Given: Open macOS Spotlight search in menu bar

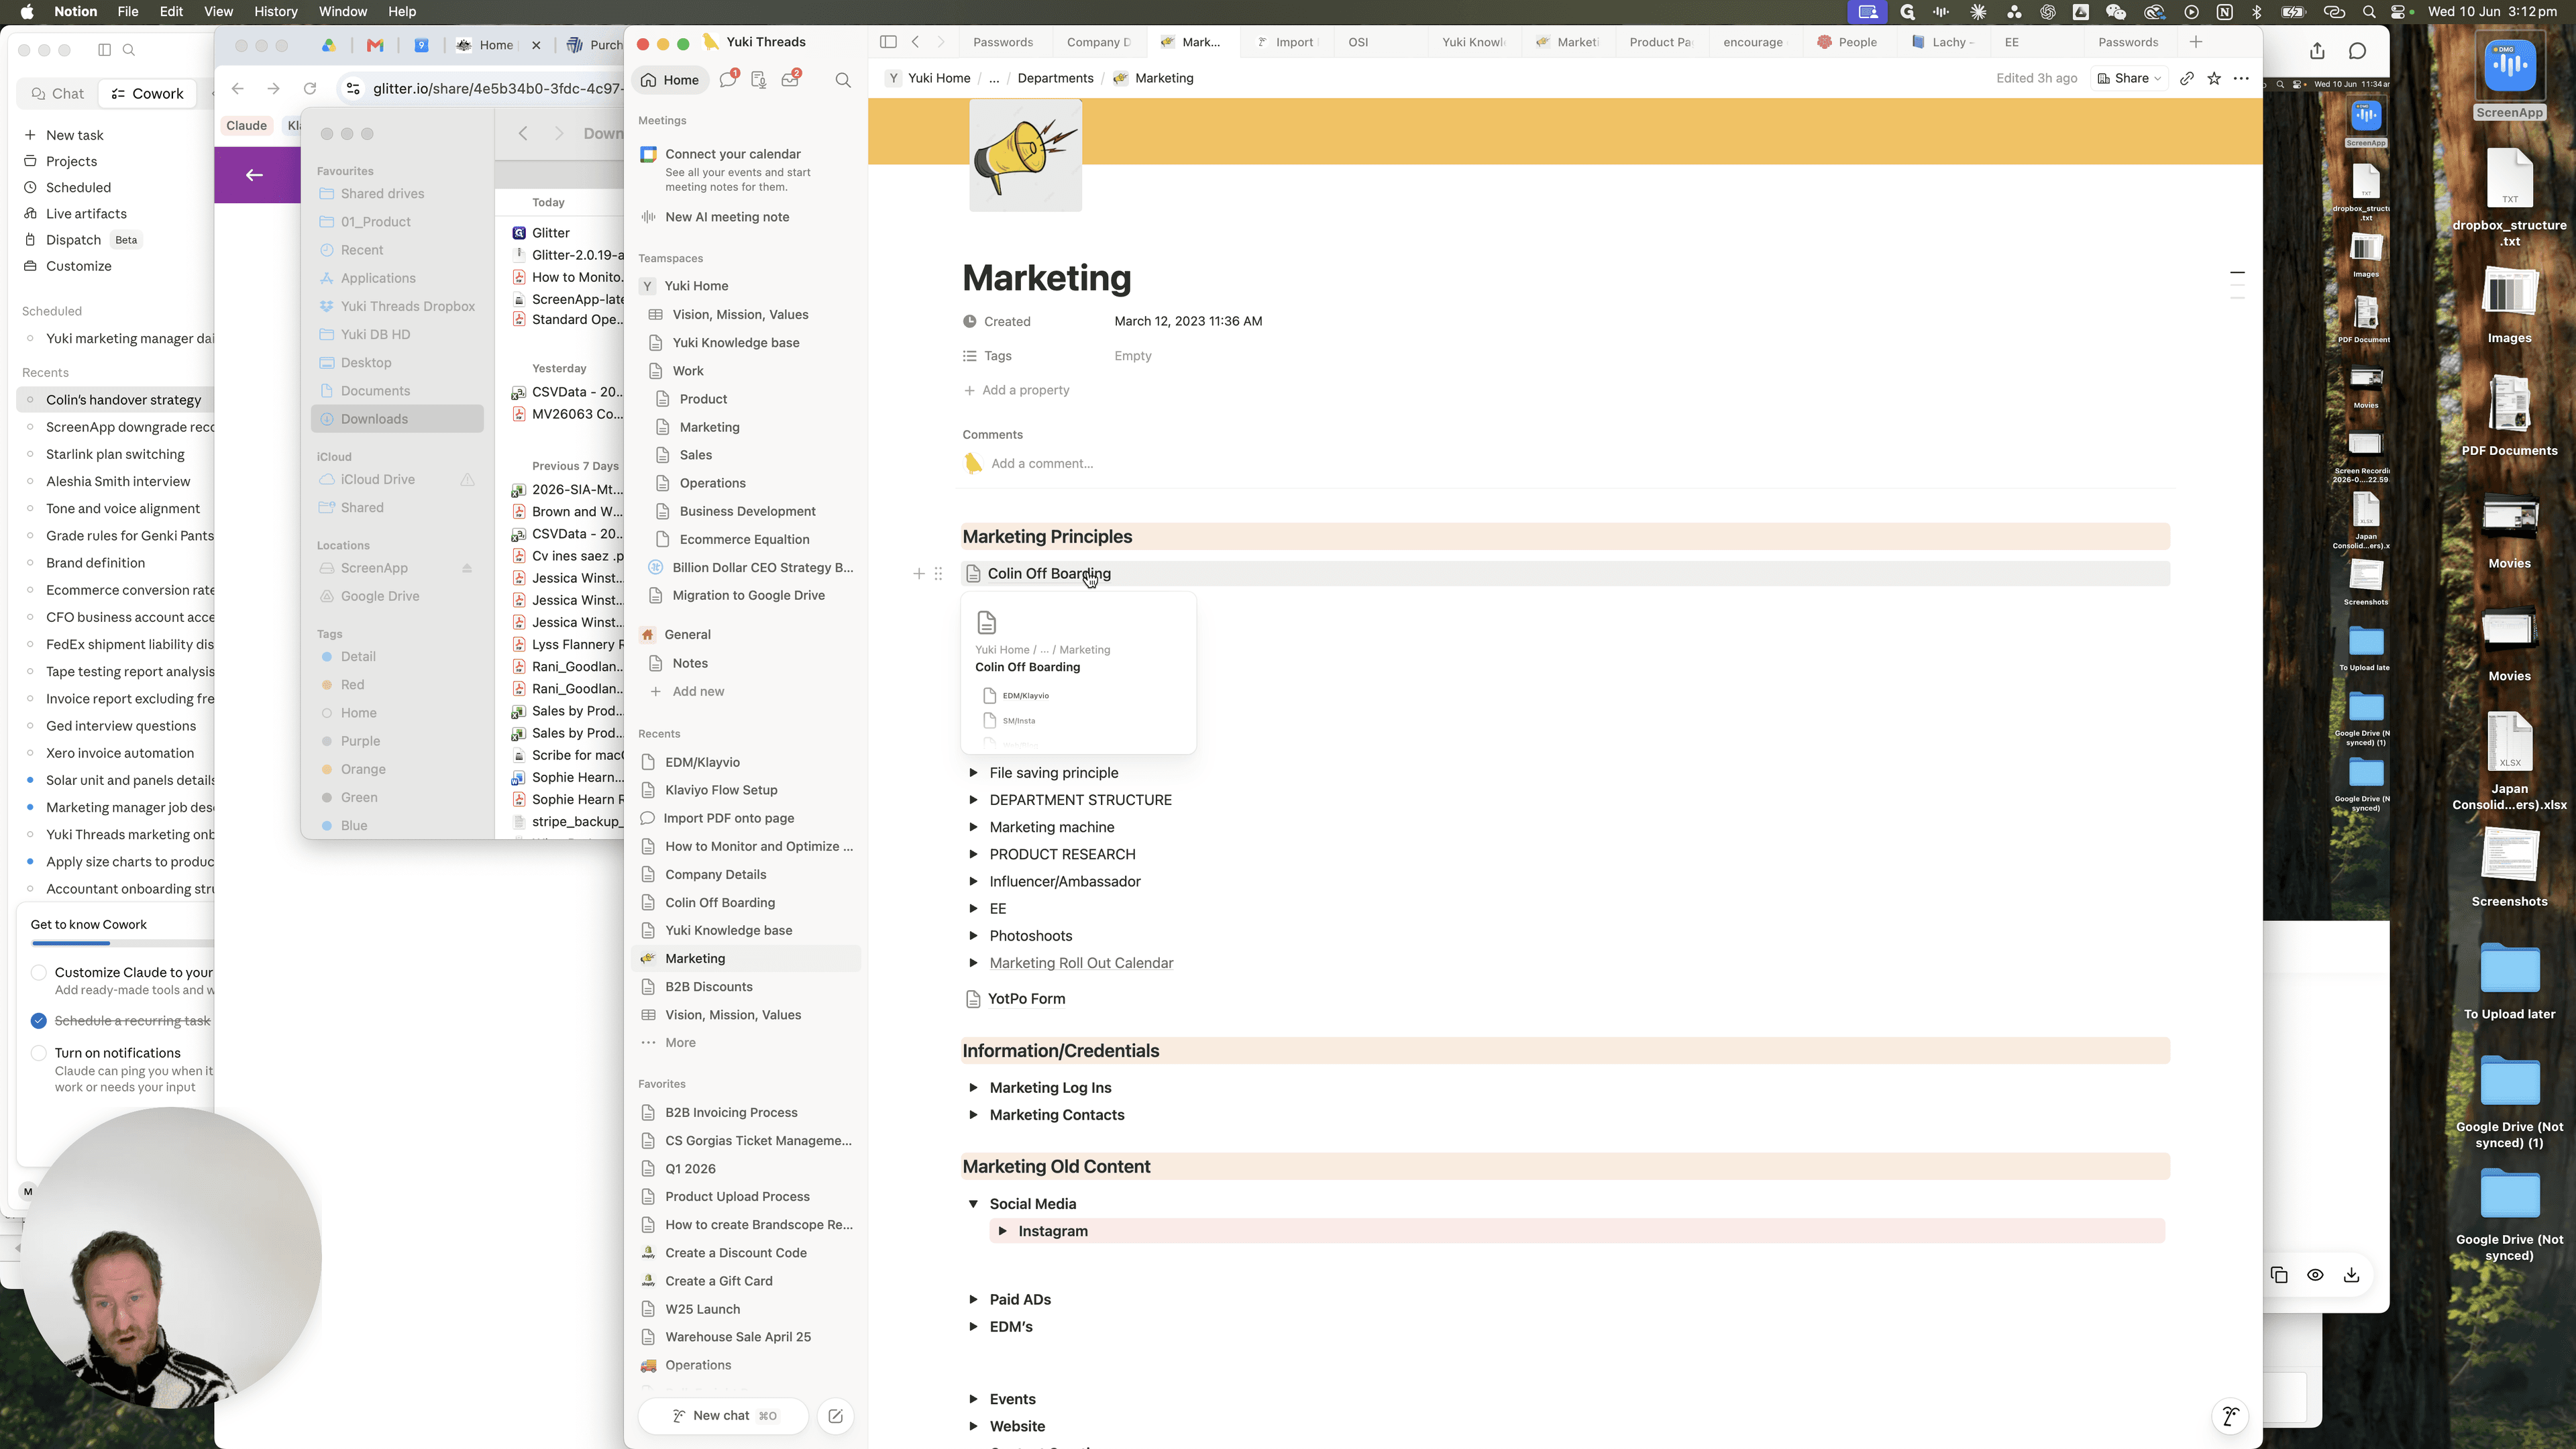Looking at the screenshot, I should tap(2369, 12).
